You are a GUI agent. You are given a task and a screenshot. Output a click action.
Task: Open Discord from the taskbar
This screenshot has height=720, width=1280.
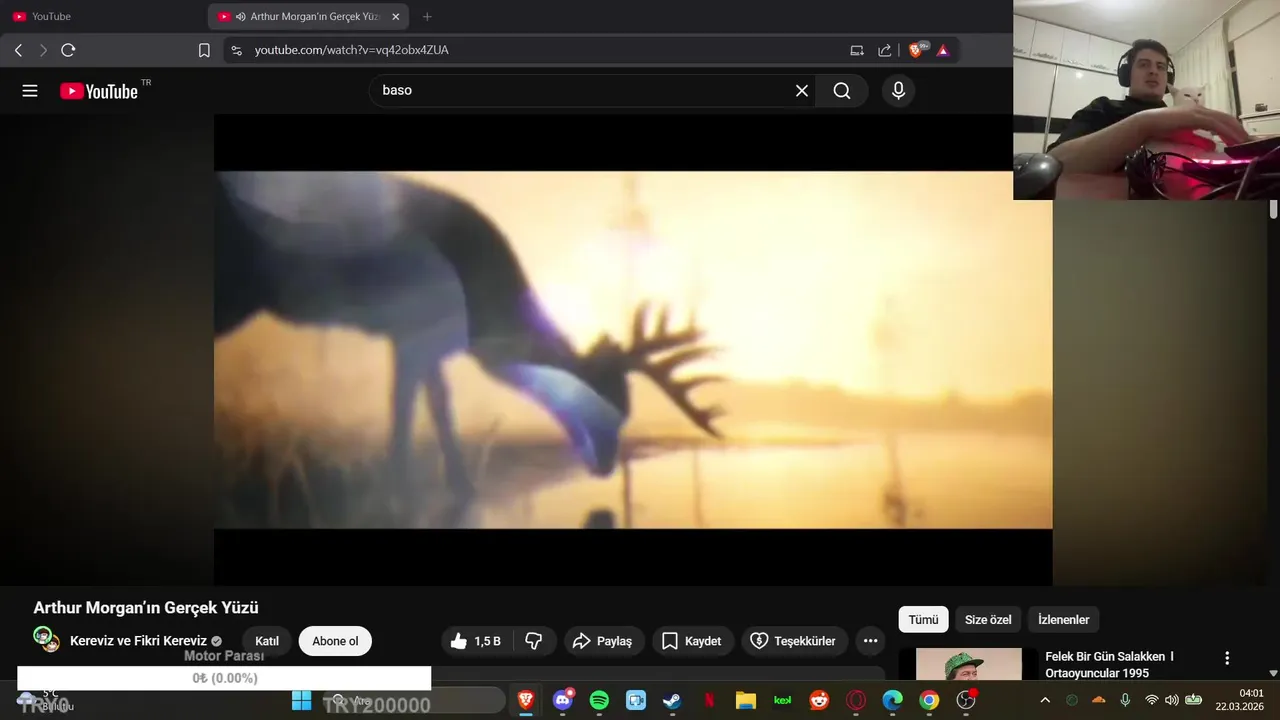point(564,700)
